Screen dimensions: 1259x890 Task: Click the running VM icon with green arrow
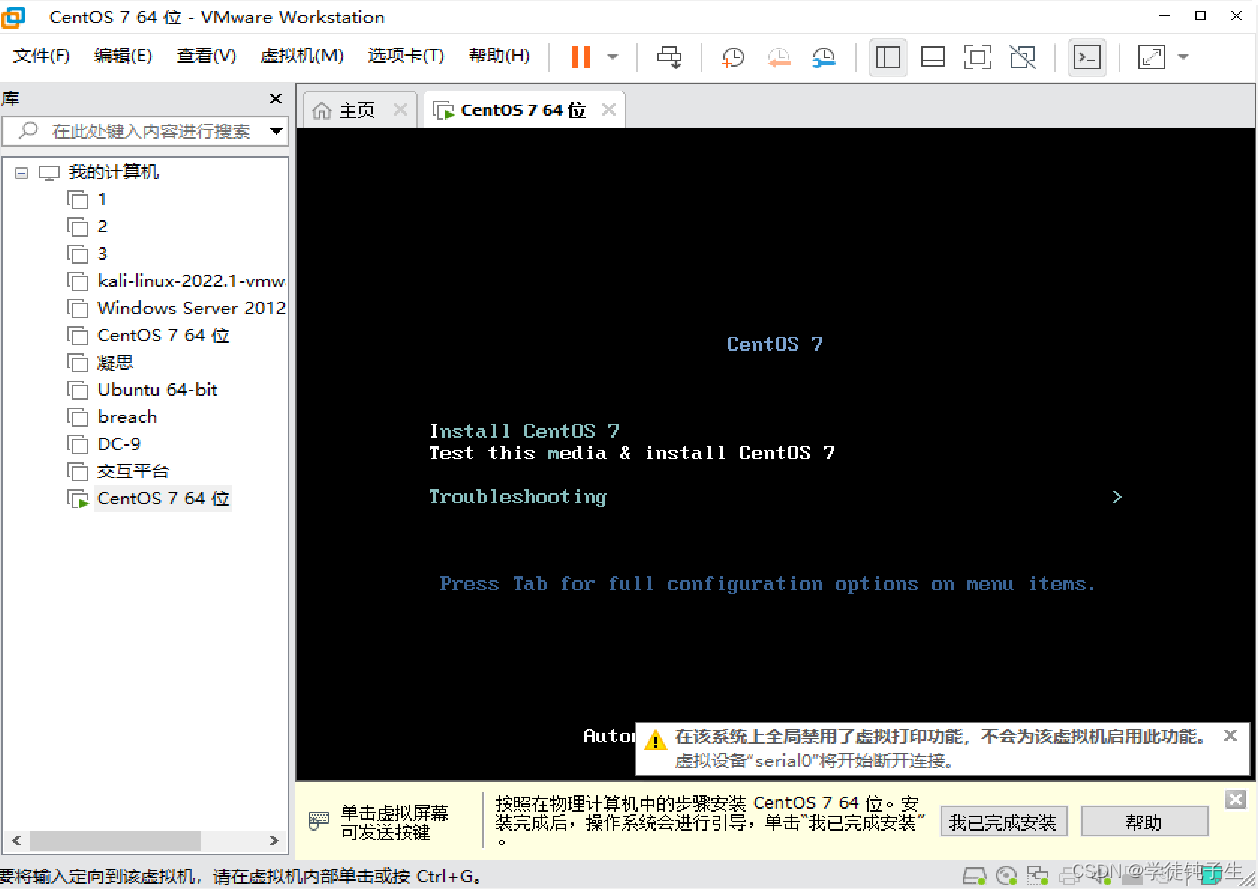pos(78,498)
